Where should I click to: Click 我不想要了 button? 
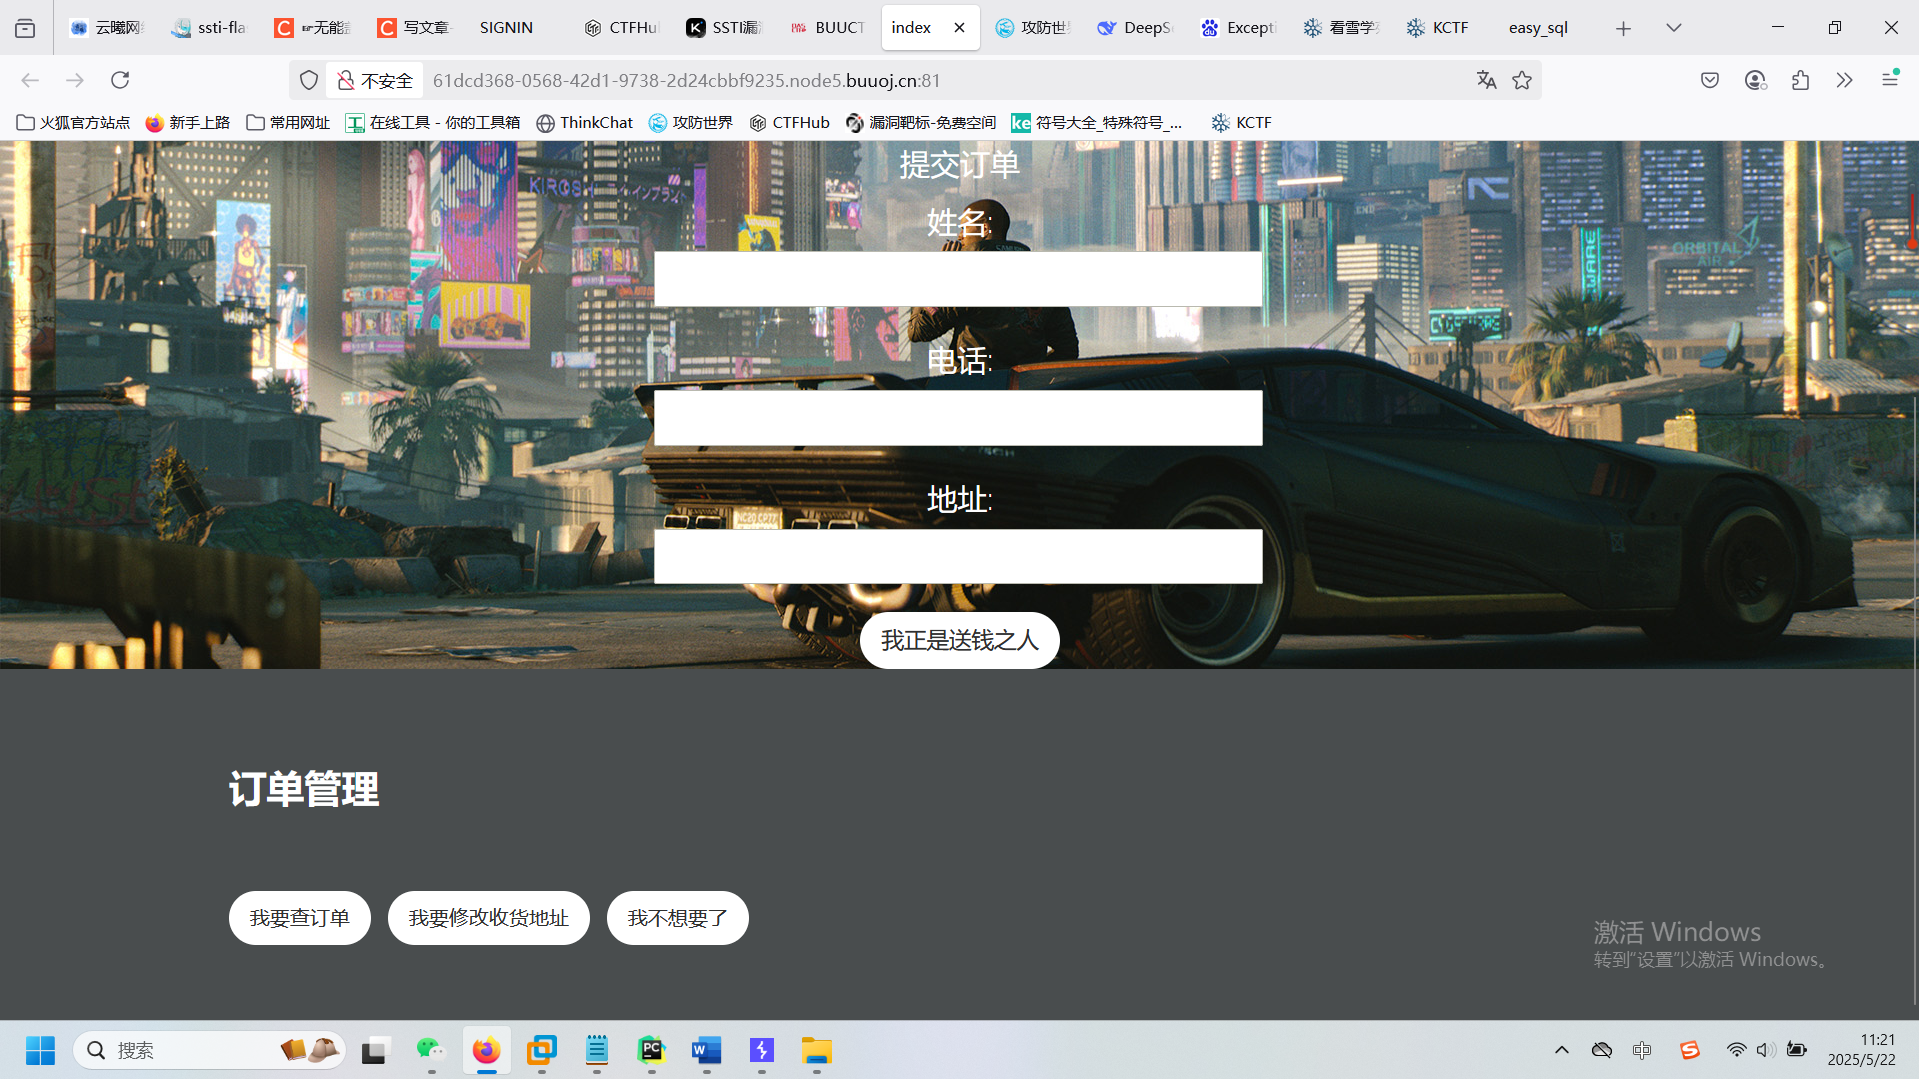click(x=678, y=918)
